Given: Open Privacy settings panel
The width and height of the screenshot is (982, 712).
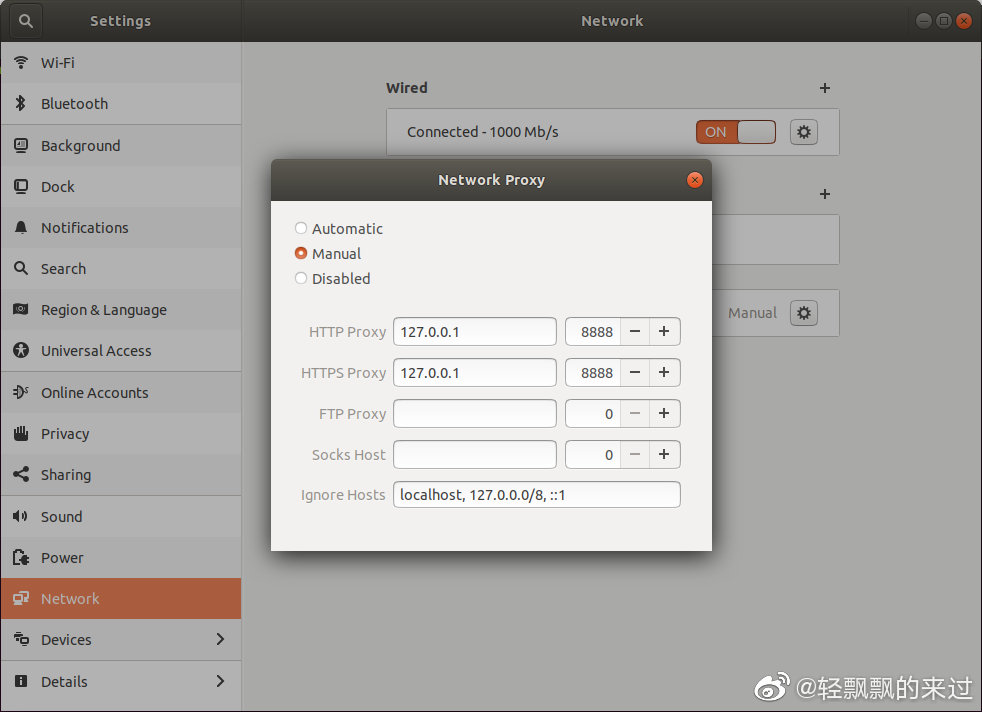Looking at the screenshot, I should click(x=121, y=433).
